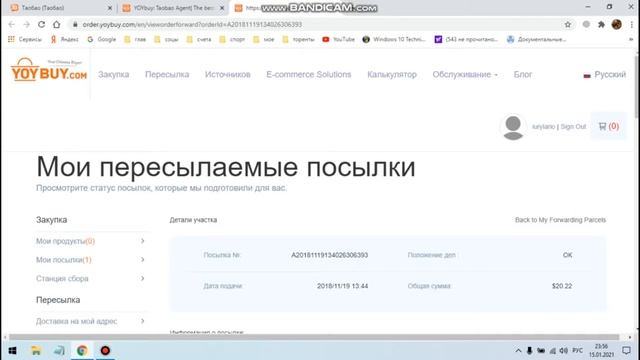
Task: Close the YOYbuy Taobao Agent tab
Action: [x=222, y=8]
